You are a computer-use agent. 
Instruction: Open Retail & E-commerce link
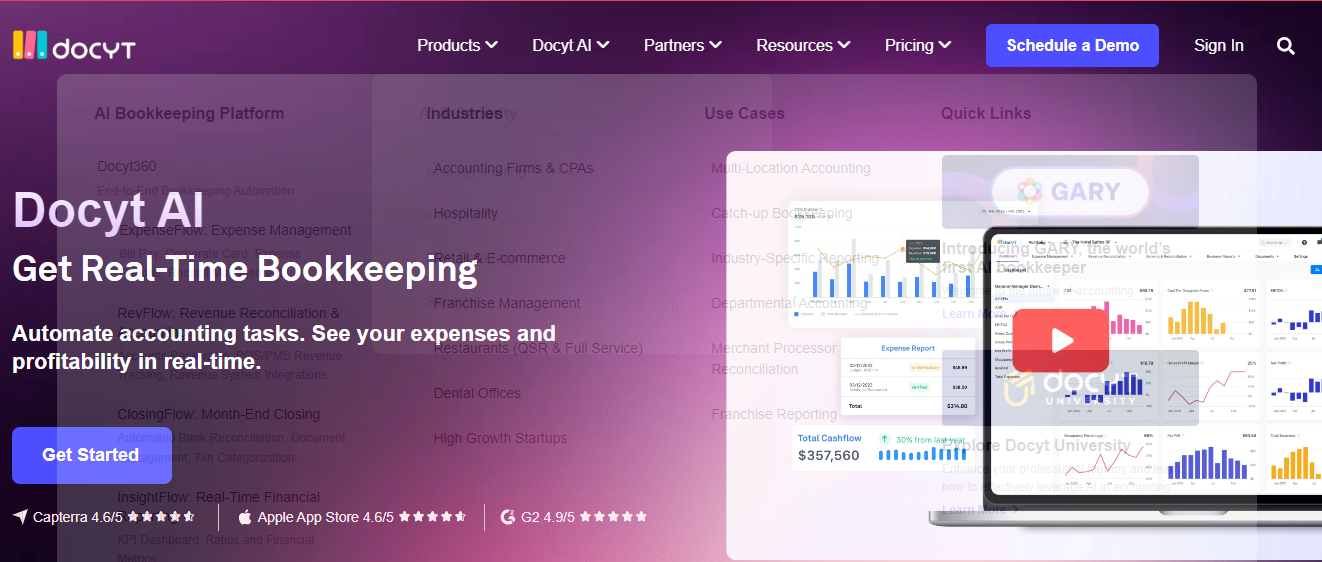click(x=499, y=258)
